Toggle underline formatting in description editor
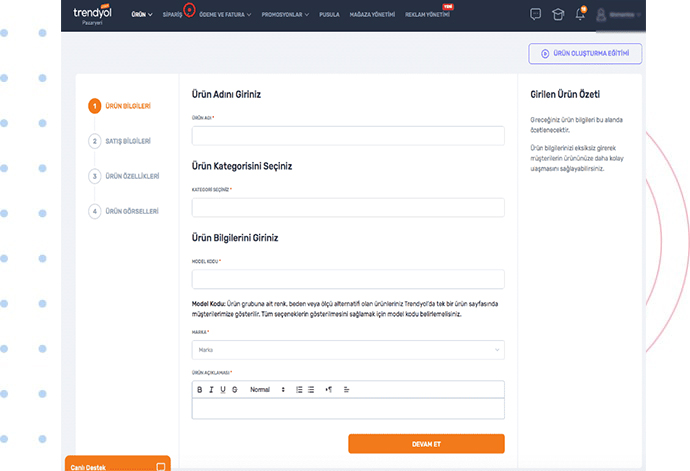This screenshot has height=471, width=690. point(223,390)
